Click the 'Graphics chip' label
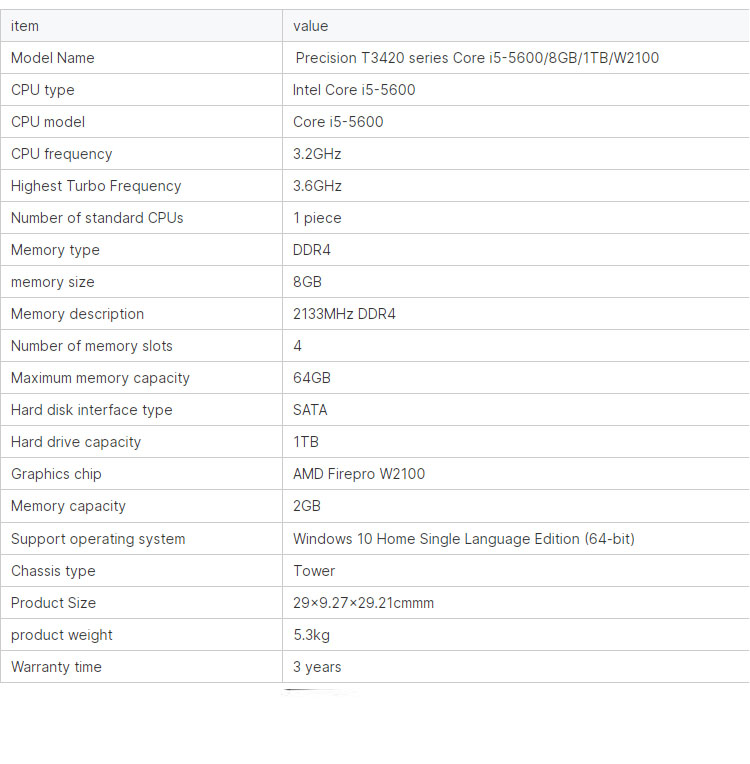This screenshot has width=750, height=764. click(x=56, y=474)
